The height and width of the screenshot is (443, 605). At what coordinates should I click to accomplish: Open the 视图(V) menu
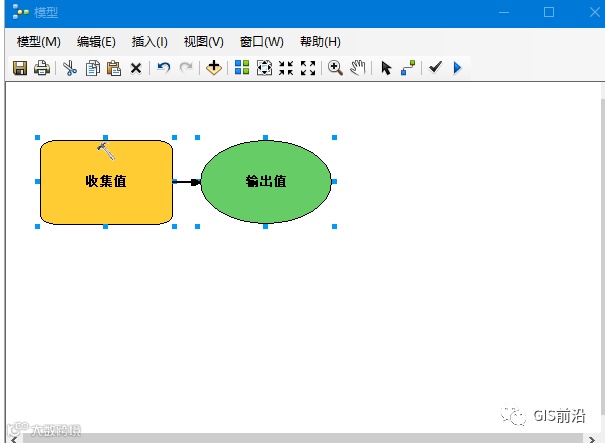(204, 42)
